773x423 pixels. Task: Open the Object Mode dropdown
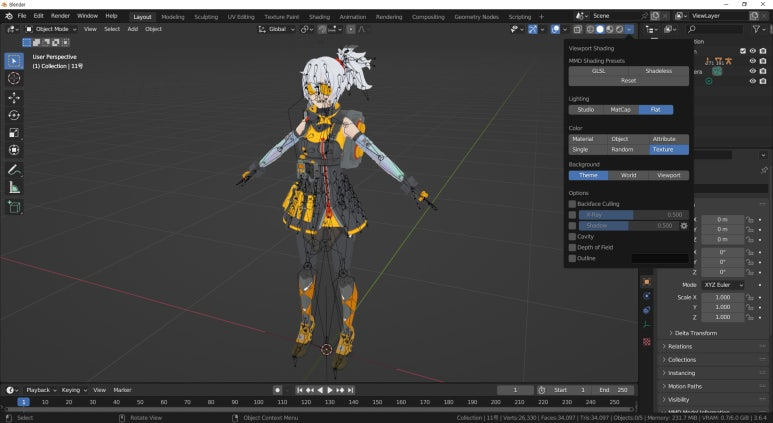[51, 29]
